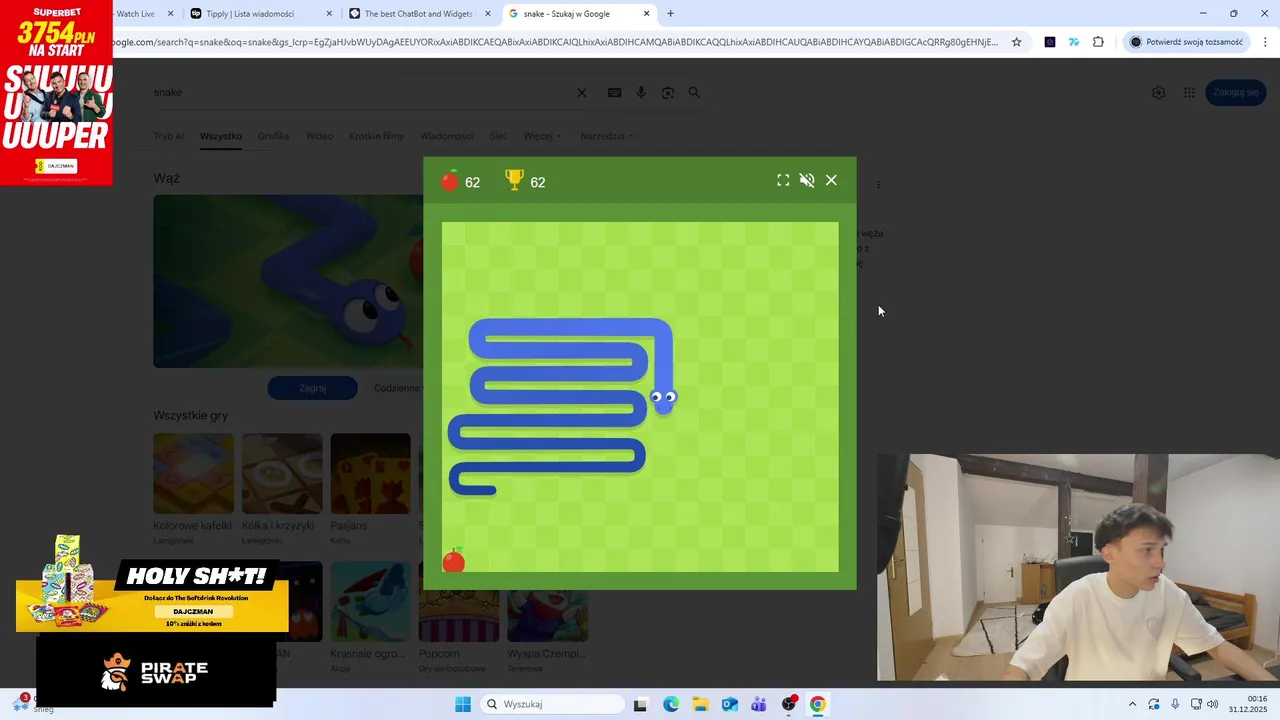
Task: Open Google quick settings gear
Action: click(x=1158, y=92)
